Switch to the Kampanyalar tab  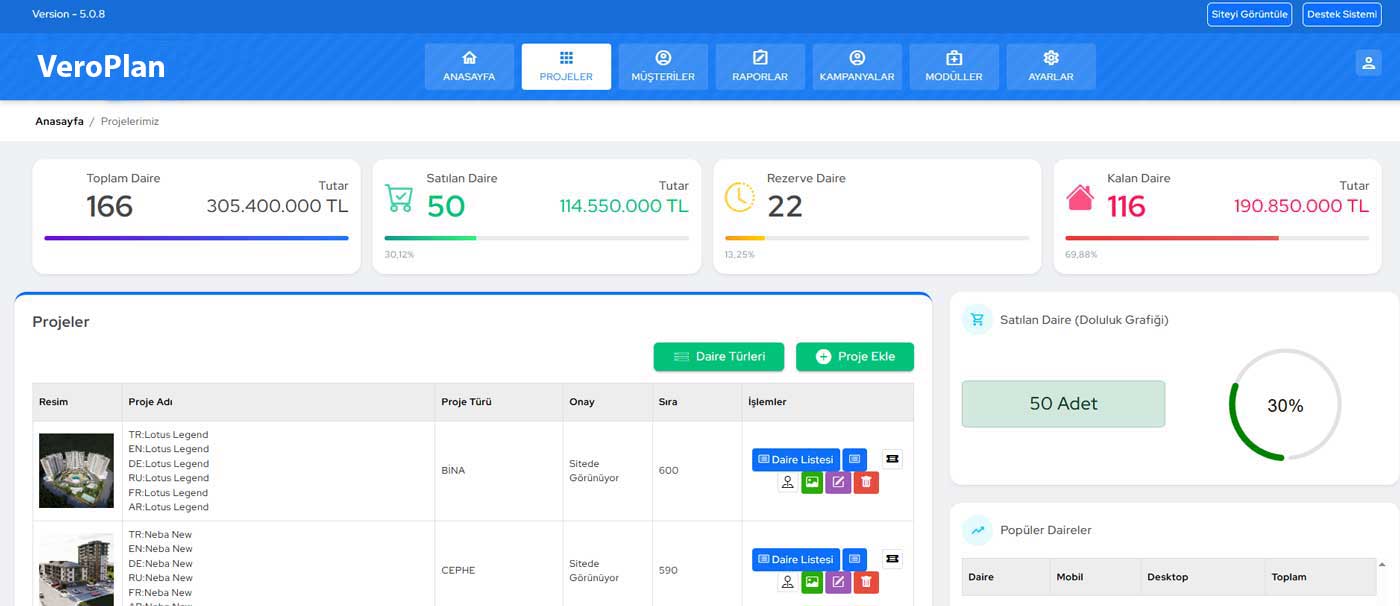point(857,67)
